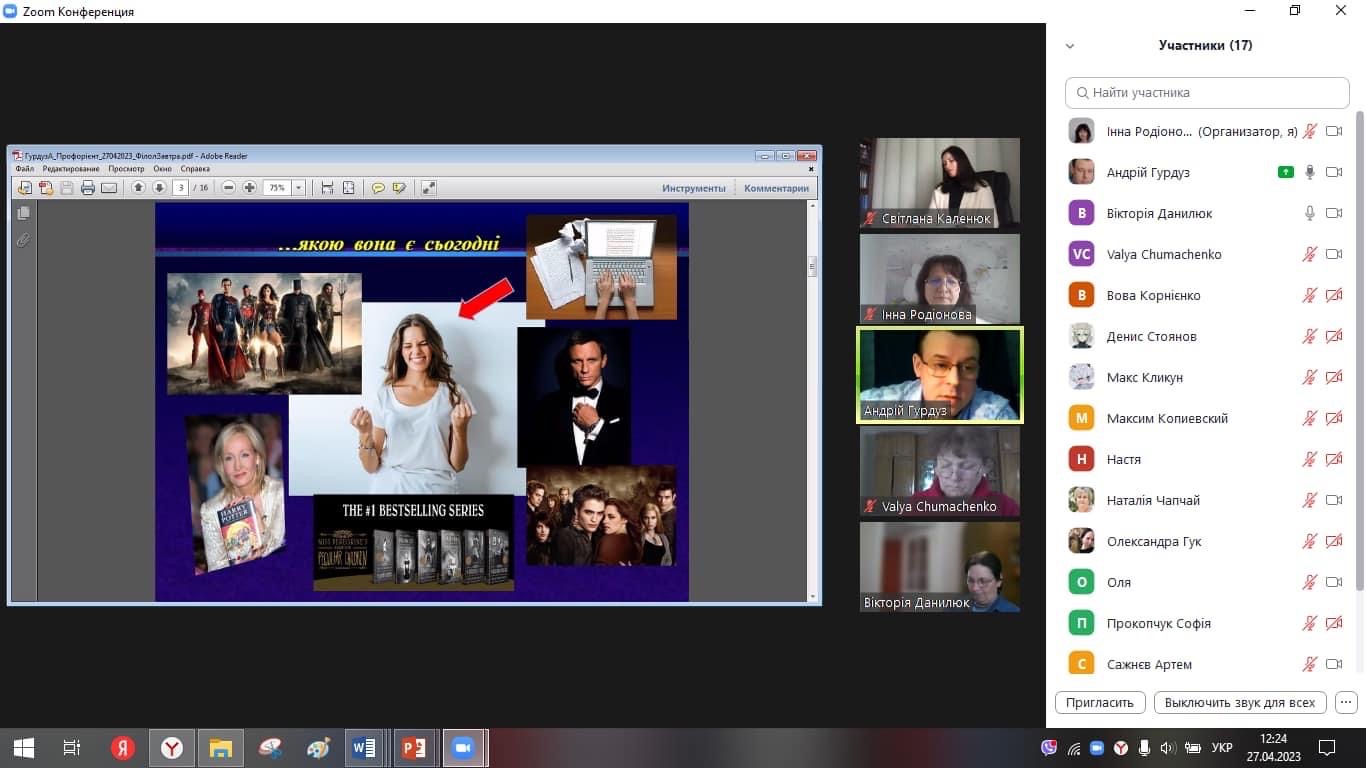Toggle muted microphone for Вова Корнієнко
The height and width of the screenshot is (768, 1366).
pyautogui.click(x=1309, y=295)
